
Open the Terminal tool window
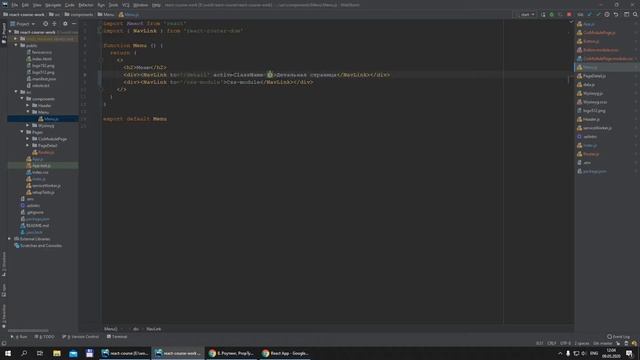pos(117,337)
